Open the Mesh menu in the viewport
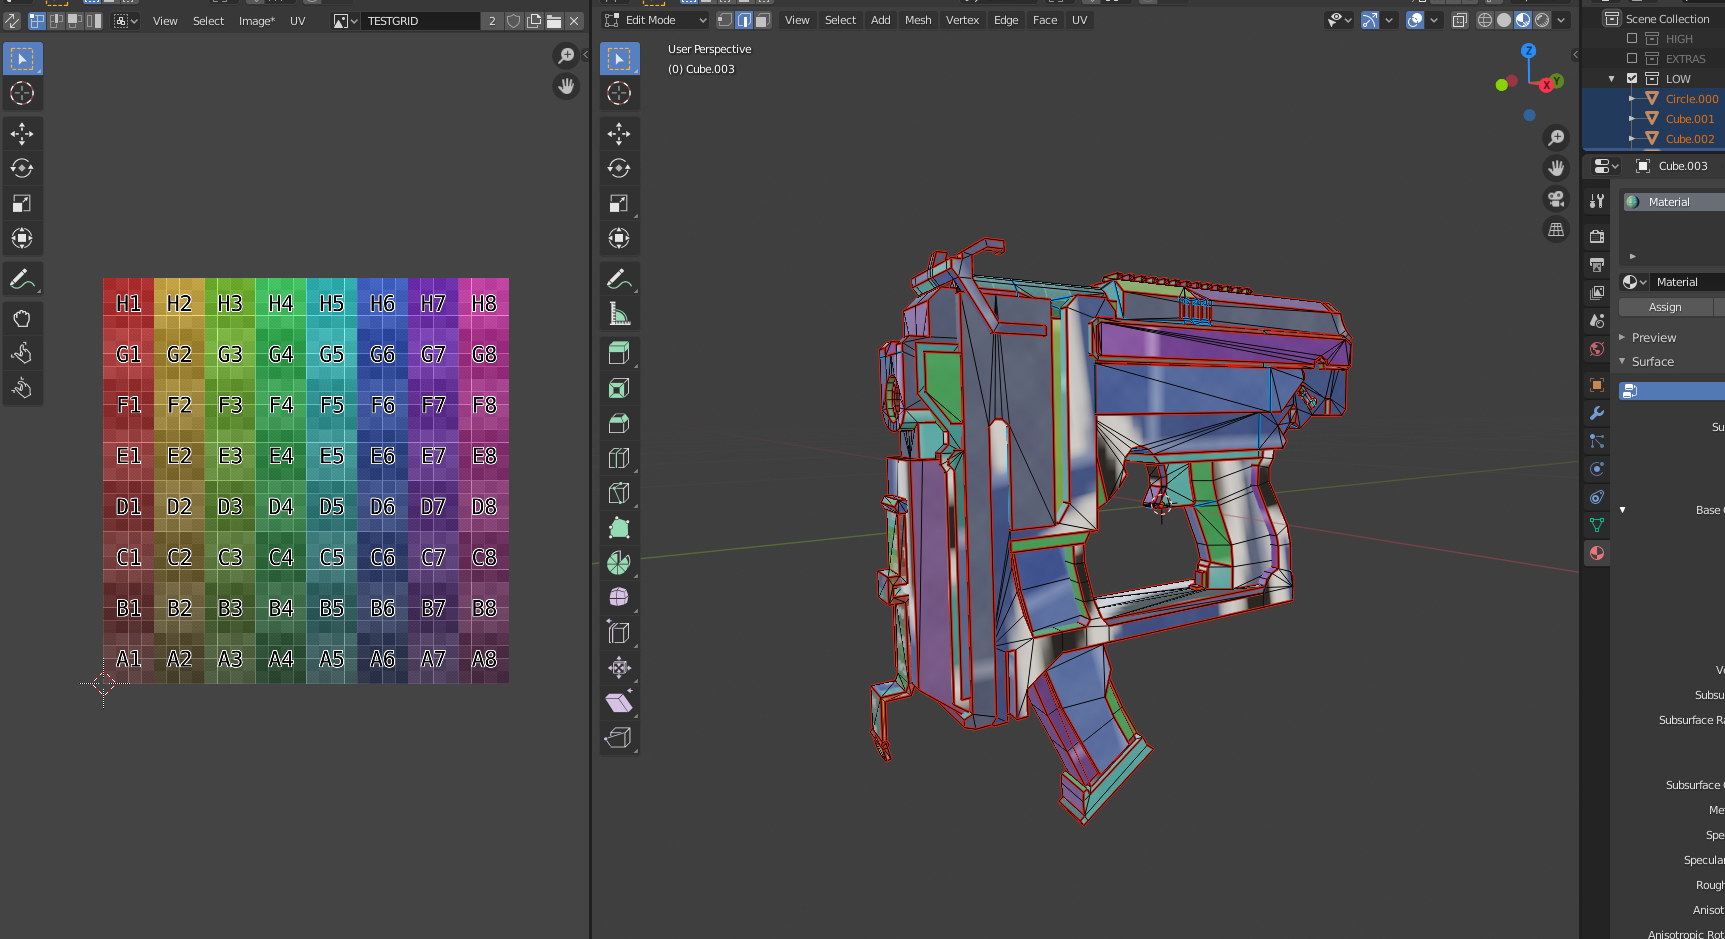The height and width of the screenshot is (939, 1725). (x=918, y=19)
